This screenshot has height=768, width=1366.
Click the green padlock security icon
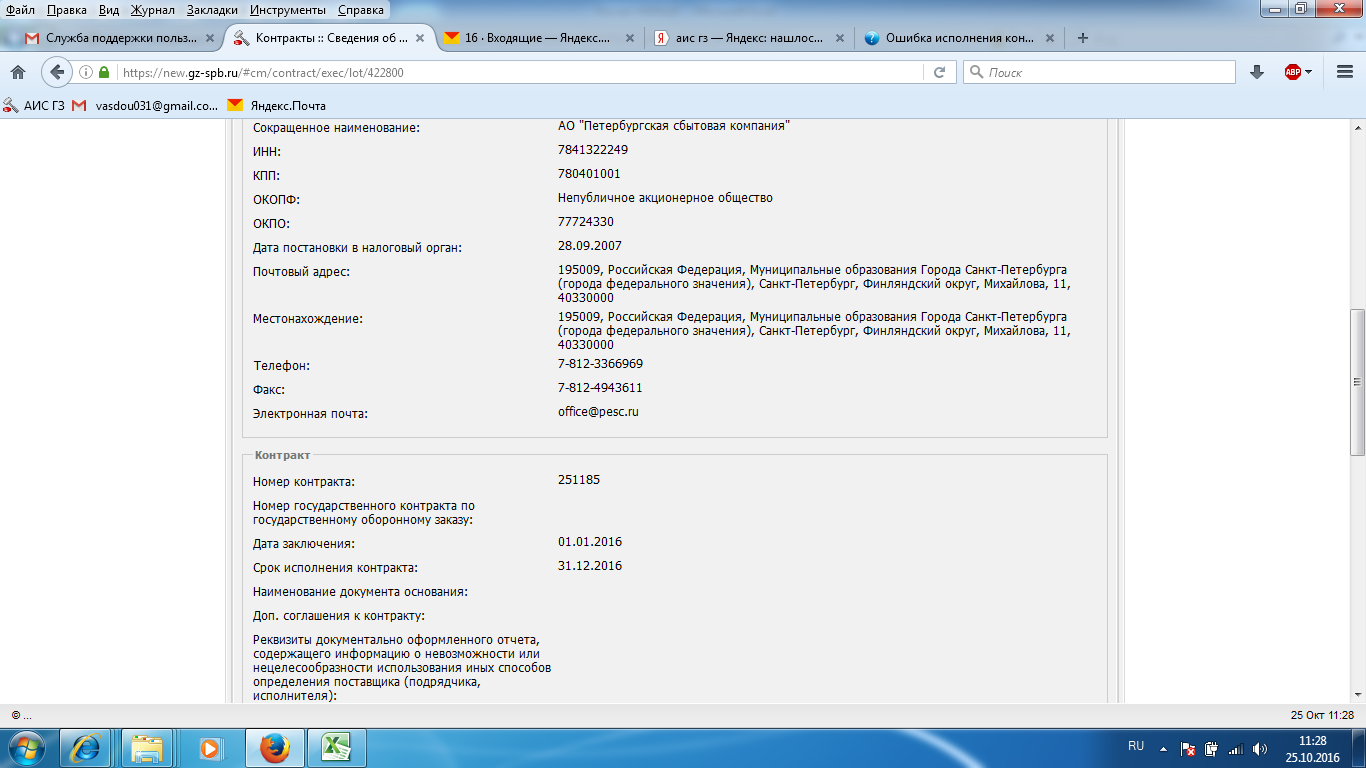(104, 72)
